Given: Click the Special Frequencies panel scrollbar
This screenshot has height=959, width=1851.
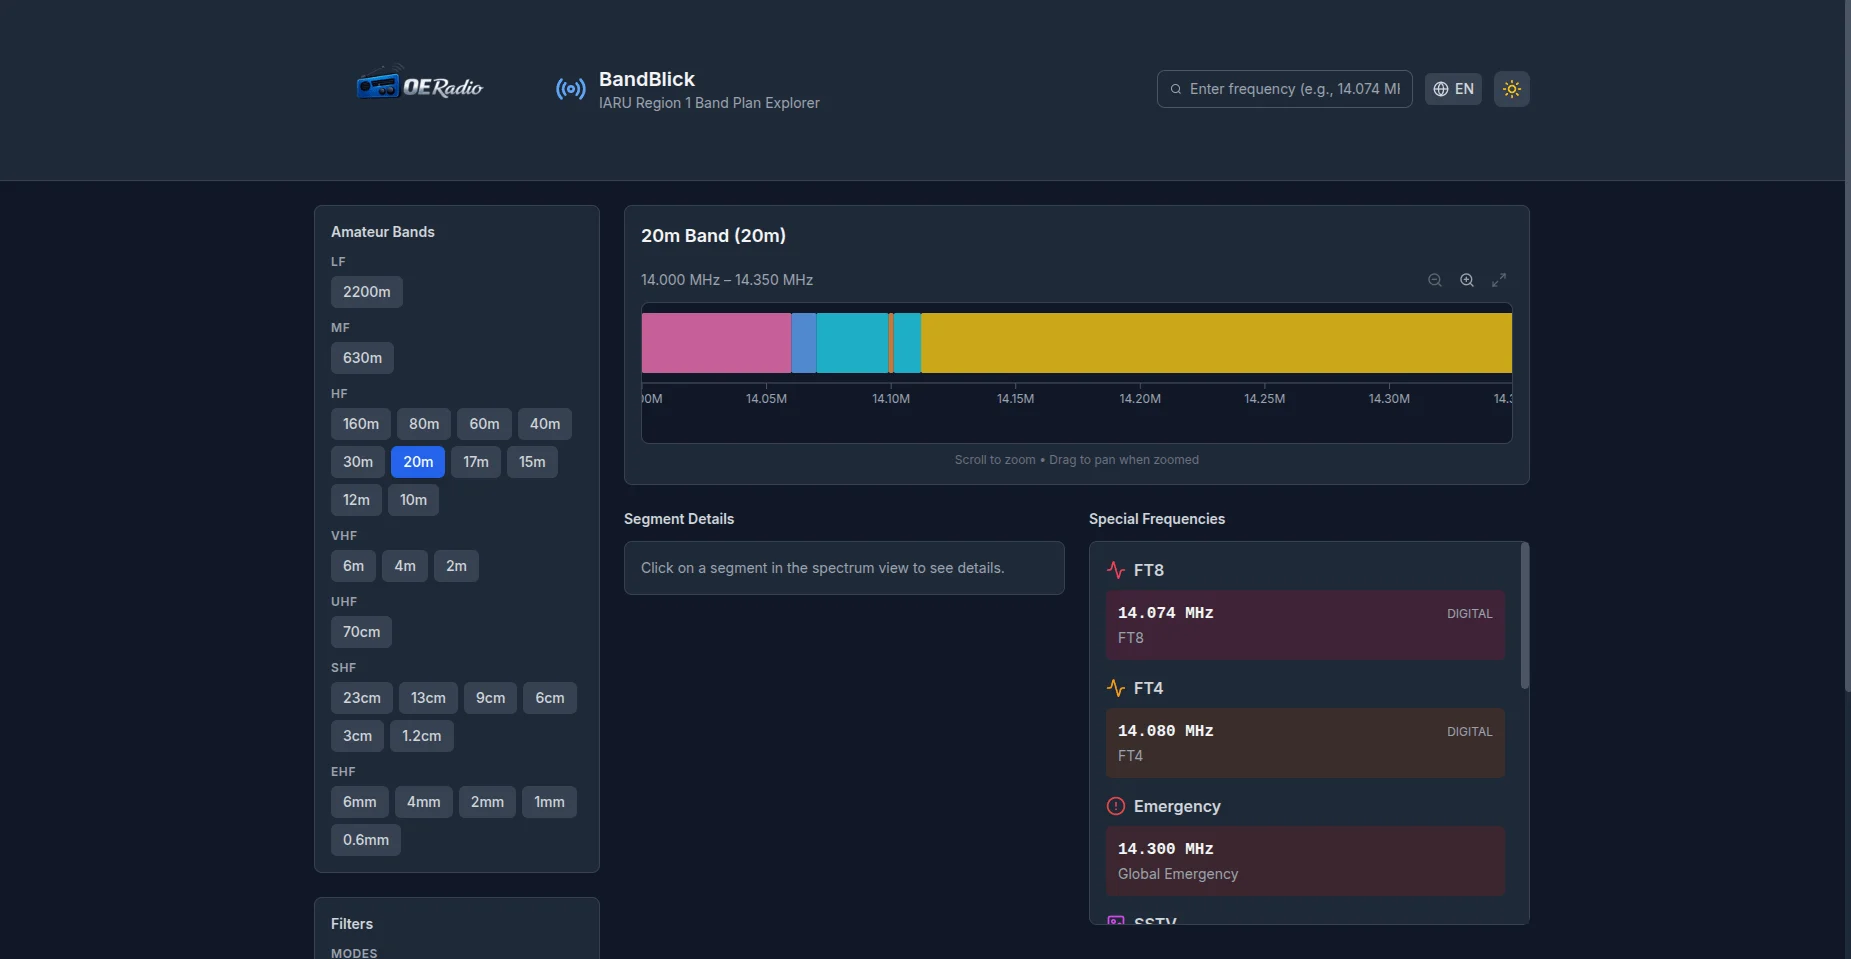Looking at the screenshot, I should (1524, 616).
